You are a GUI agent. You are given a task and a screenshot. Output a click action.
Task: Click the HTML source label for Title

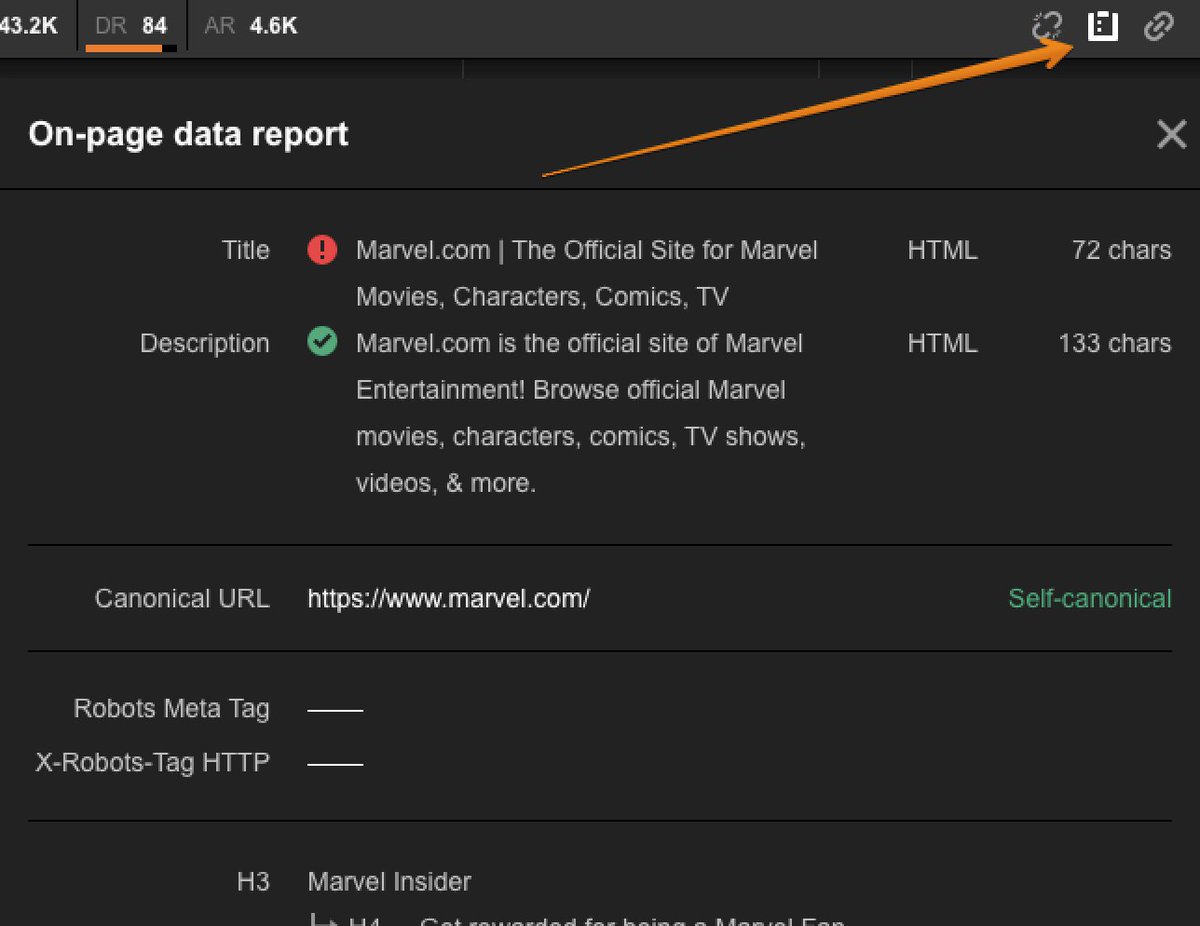(942, 250)
